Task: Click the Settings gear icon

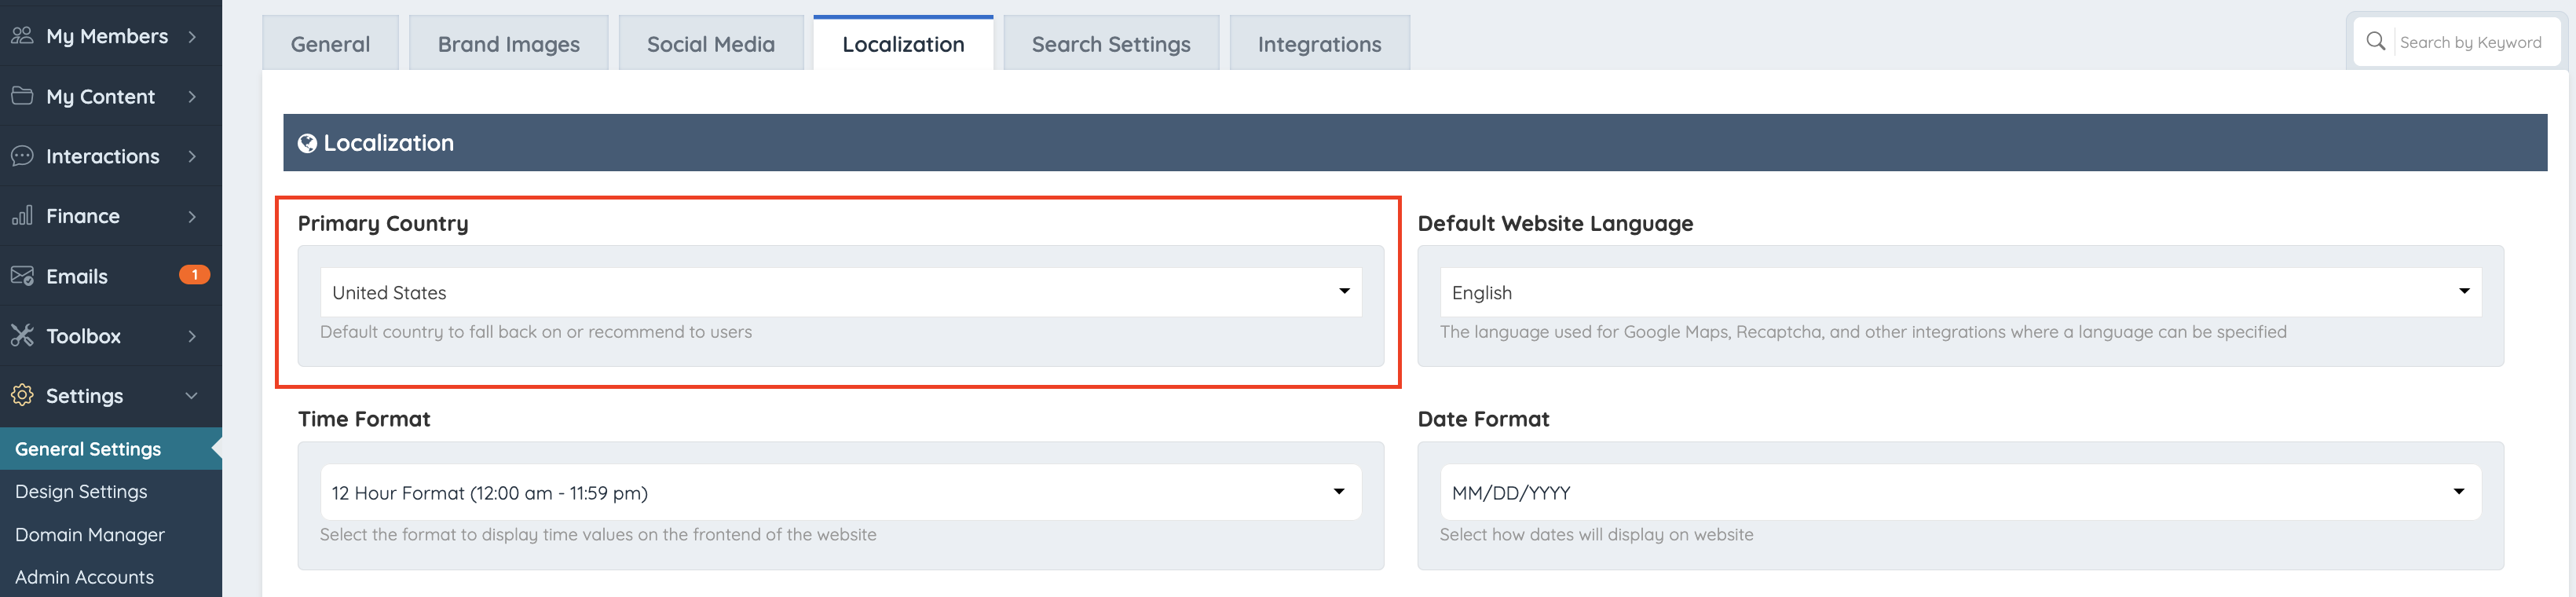Action: point(22,395)
